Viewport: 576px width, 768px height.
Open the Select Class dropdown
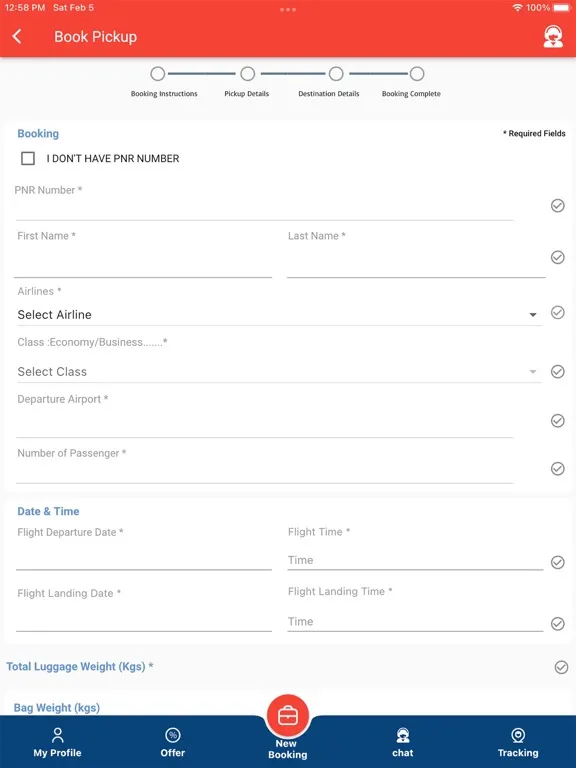pos(279,372)
